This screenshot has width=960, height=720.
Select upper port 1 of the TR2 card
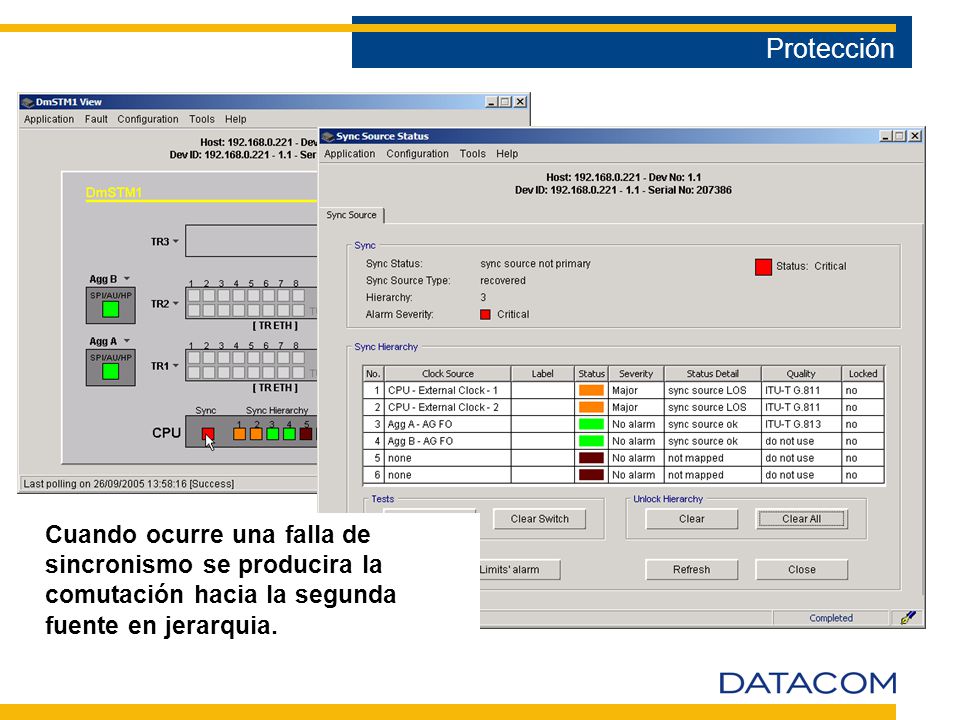(x=194, y=295)
